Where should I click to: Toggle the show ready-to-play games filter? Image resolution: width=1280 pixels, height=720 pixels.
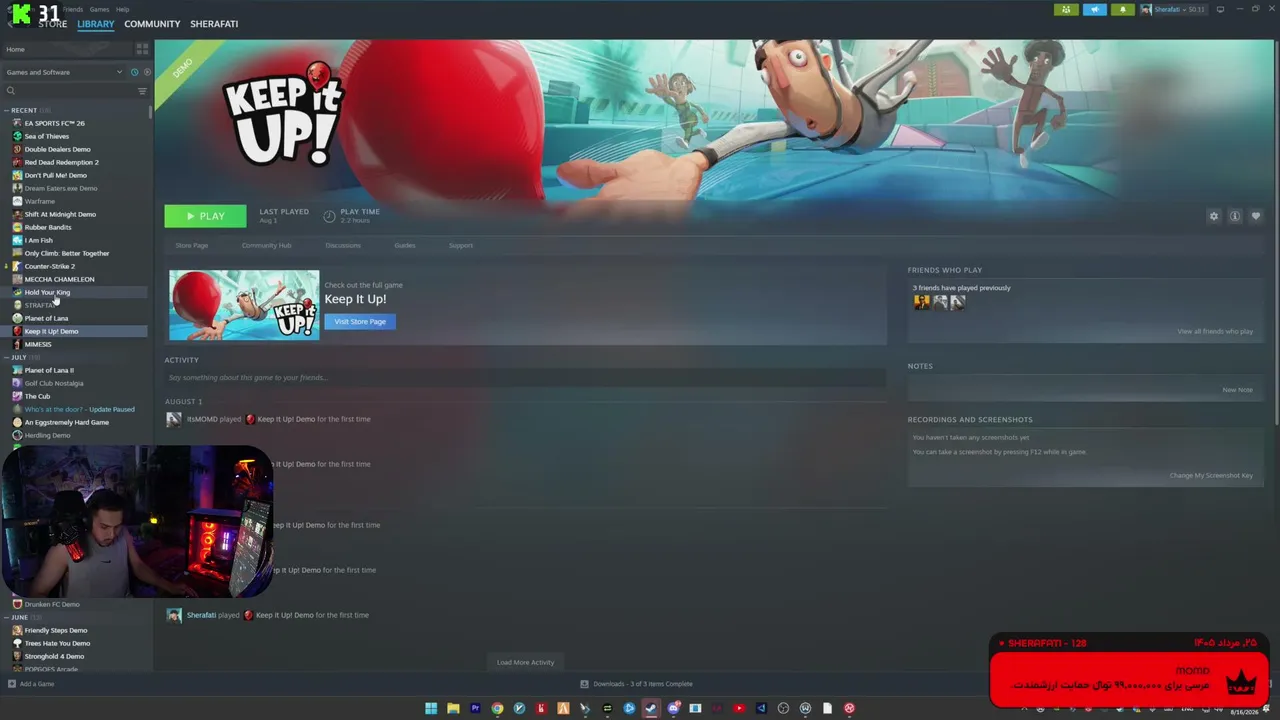point(147,72)
